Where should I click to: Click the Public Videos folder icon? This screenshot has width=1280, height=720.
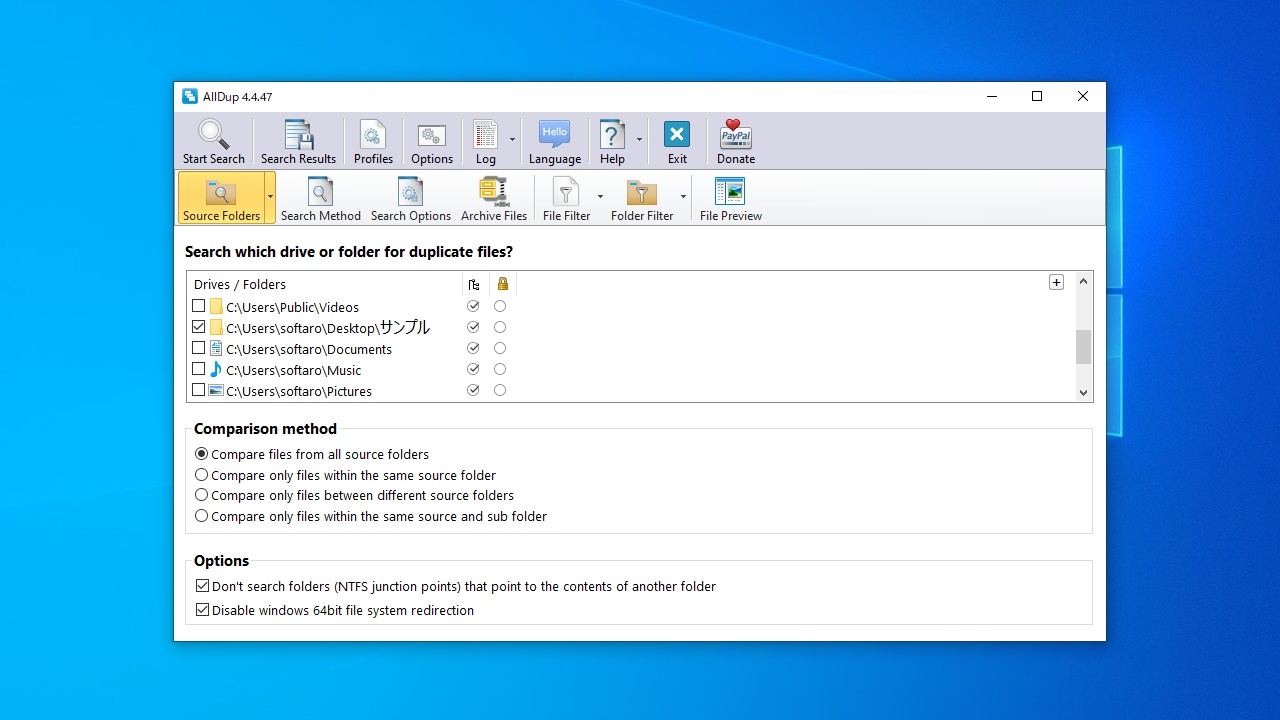point(216,306)
